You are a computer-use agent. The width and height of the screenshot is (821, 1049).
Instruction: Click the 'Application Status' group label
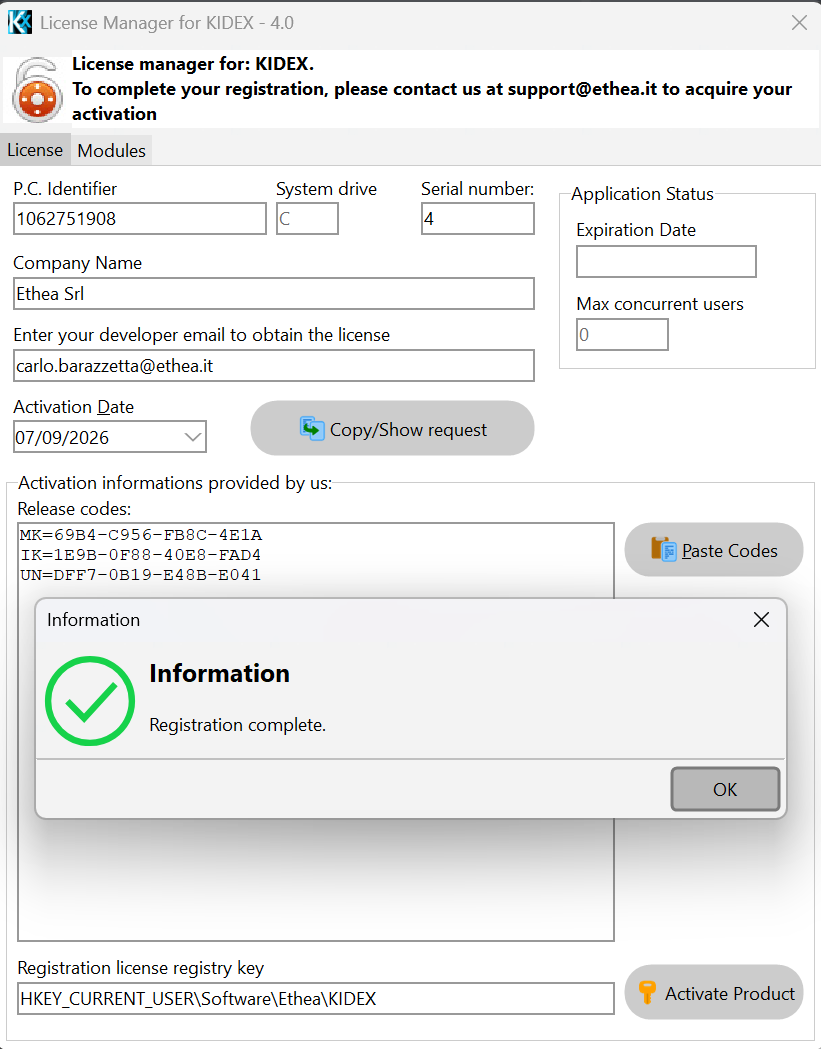pos(642,194)
